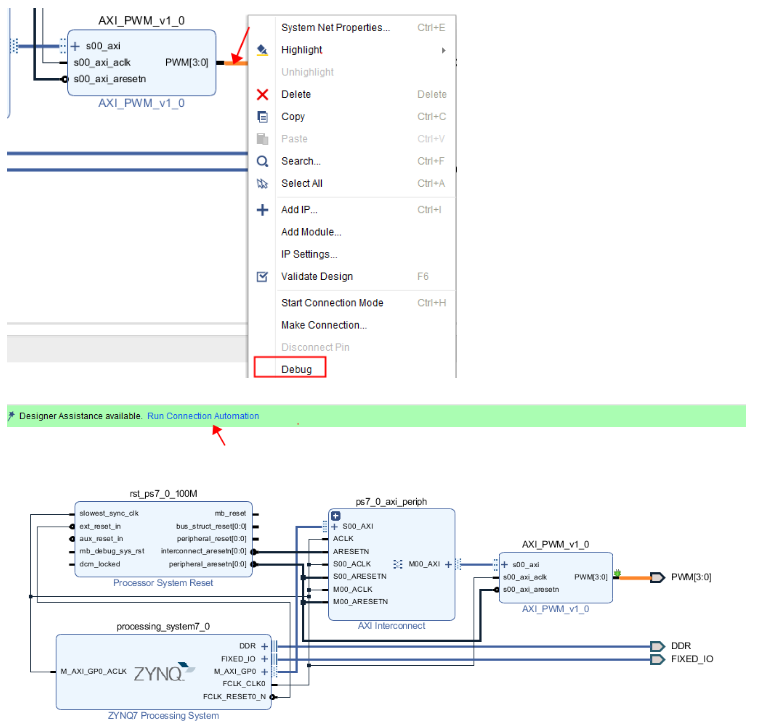Click the ZYNQ logo on processing system block
Viewport: 757px width, 728px height.
coord(164,672)
